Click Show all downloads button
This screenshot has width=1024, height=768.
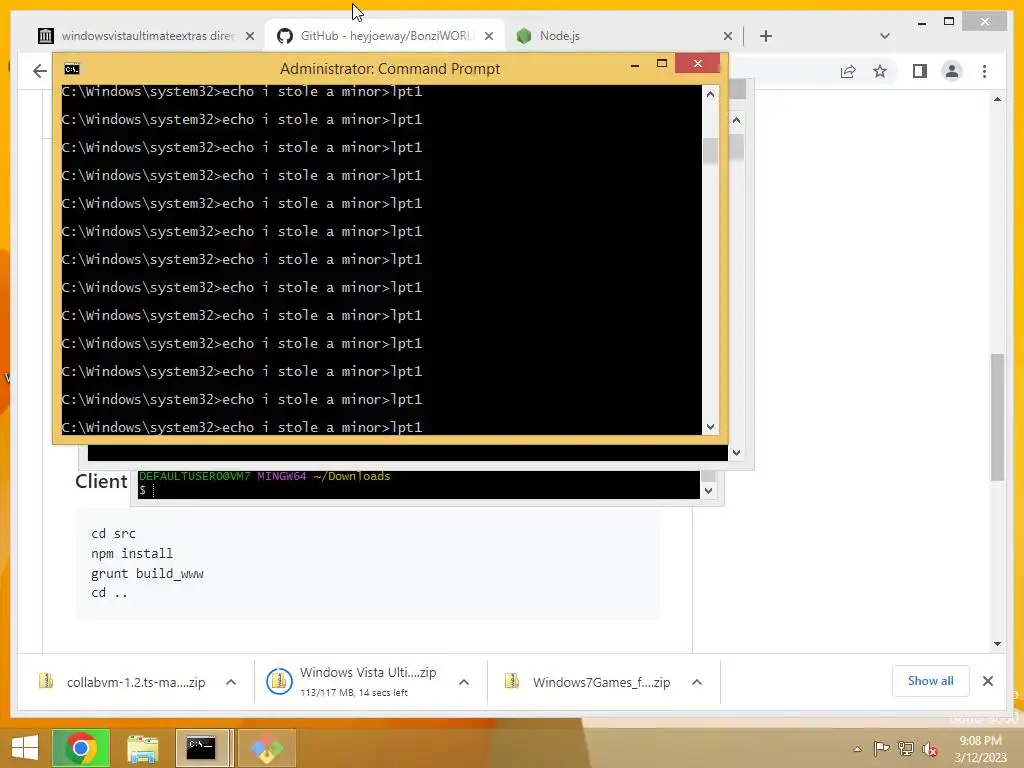930,681
